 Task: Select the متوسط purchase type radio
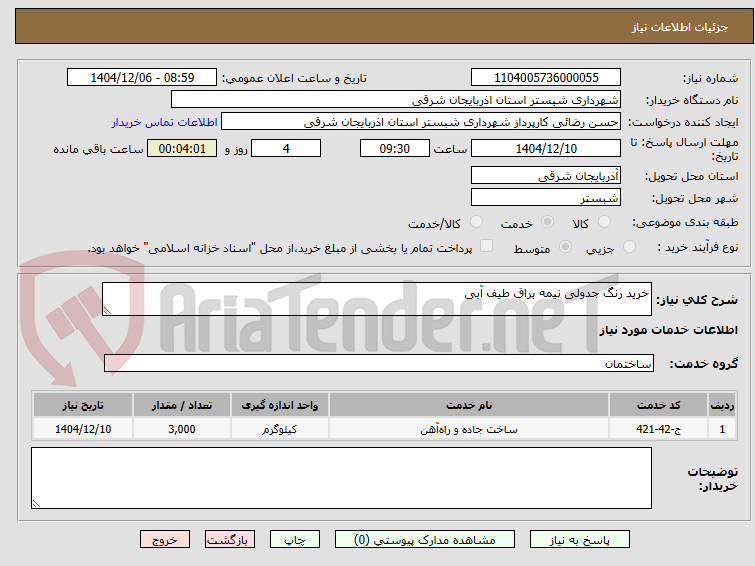coord(565,247)
